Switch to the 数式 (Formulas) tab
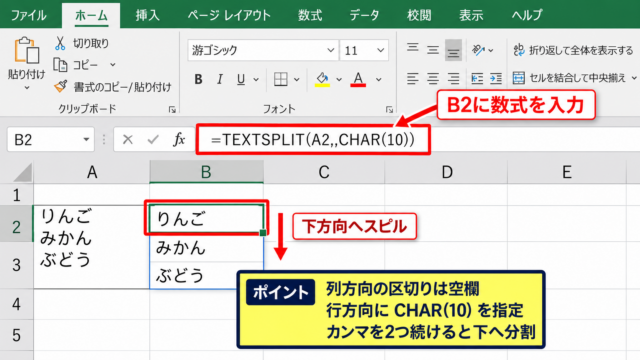 pyautogui.click(x=310, y=15)
